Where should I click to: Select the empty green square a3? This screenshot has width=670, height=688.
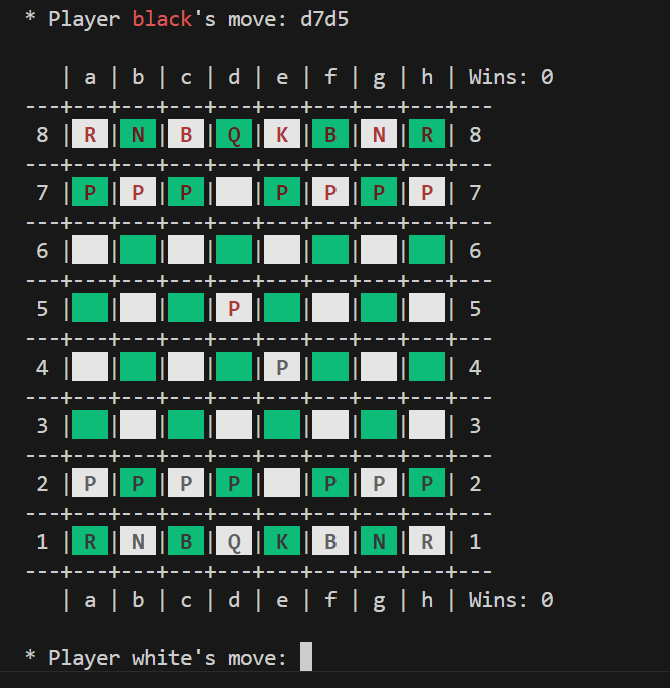click(90, 426)
